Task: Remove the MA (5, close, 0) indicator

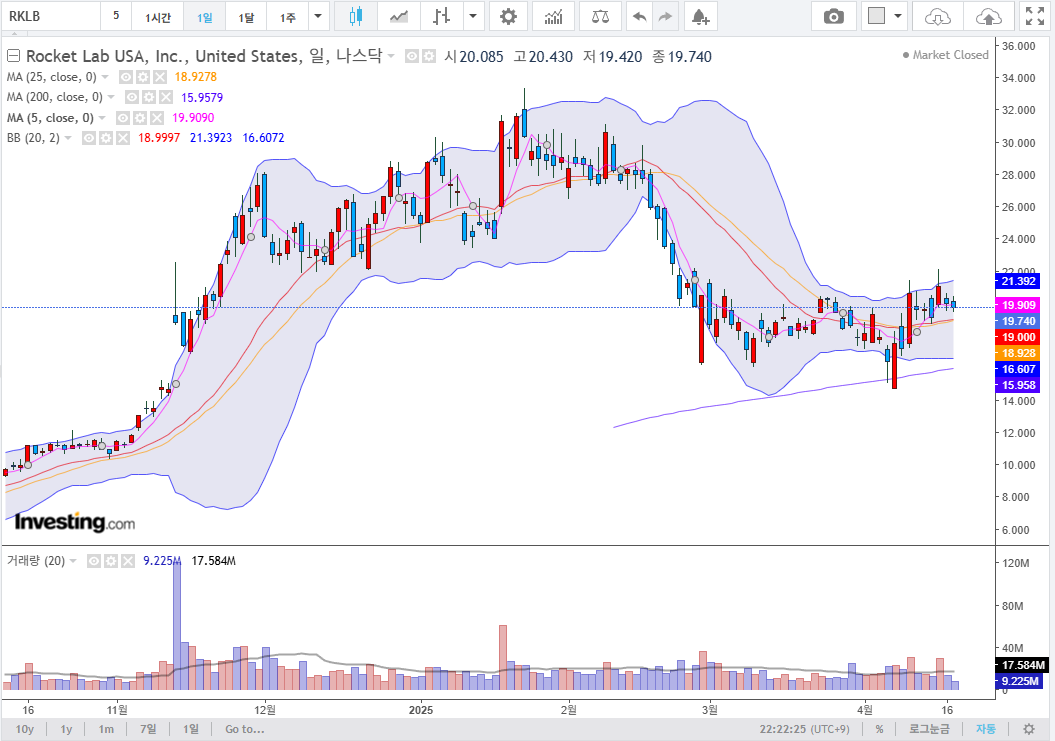Action: pyautogui.click(x=157, y=118)
